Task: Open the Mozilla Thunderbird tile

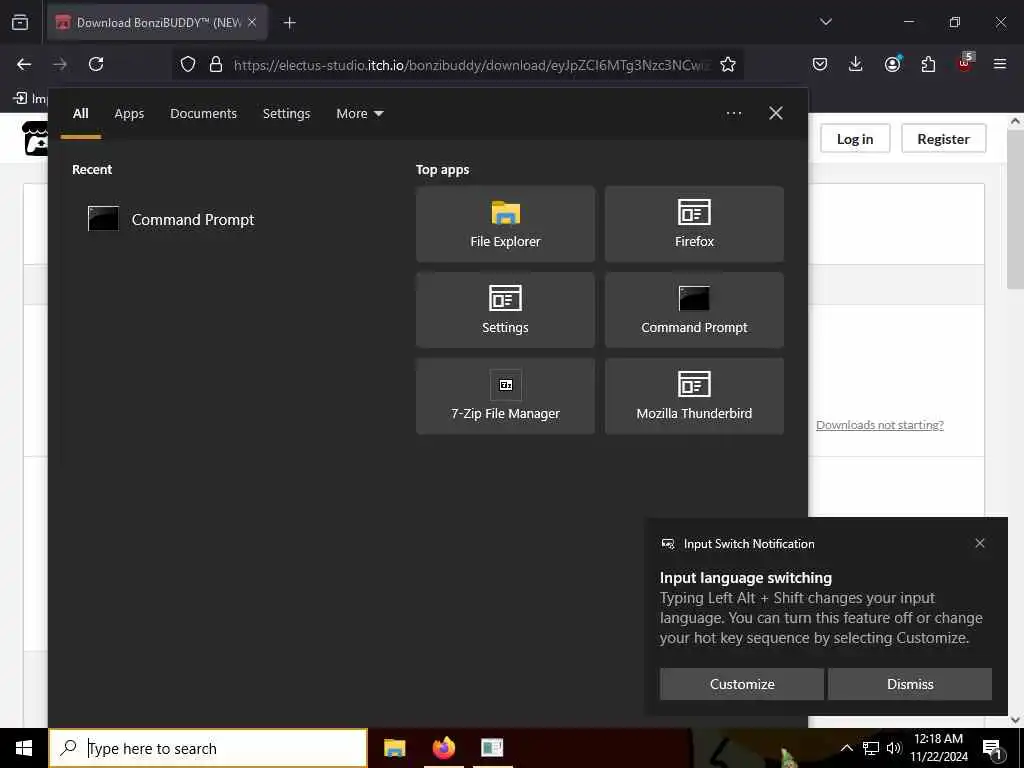Action: [694, 396]
